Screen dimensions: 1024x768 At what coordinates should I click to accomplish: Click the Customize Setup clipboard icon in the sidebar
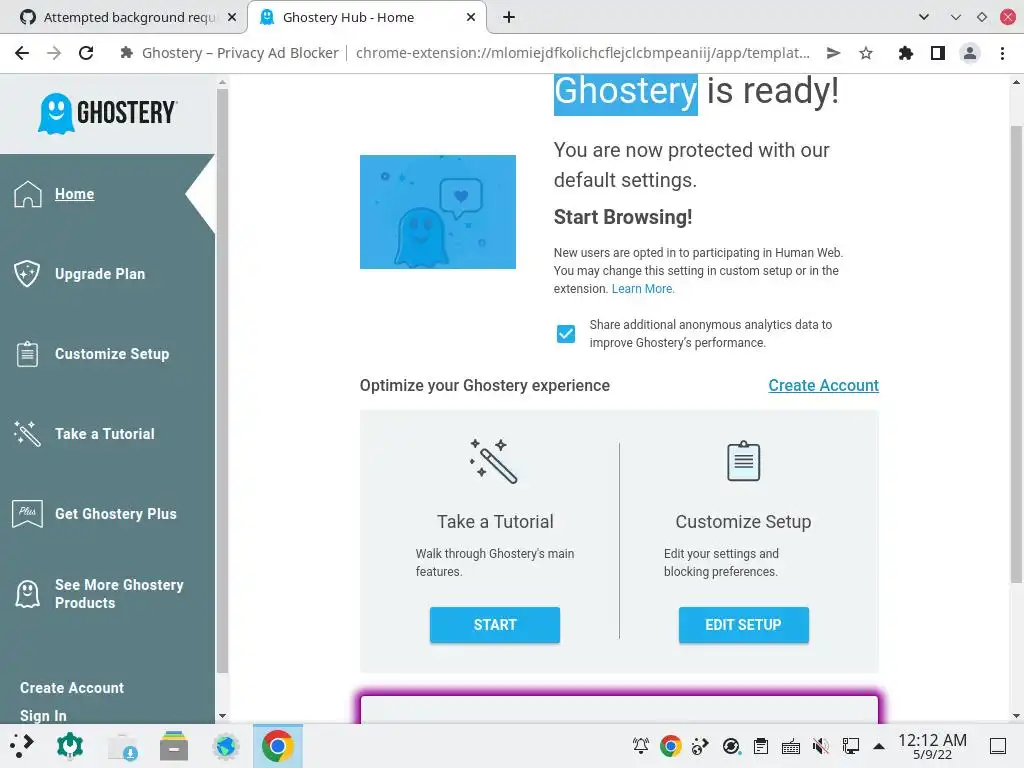click(27, 354)
